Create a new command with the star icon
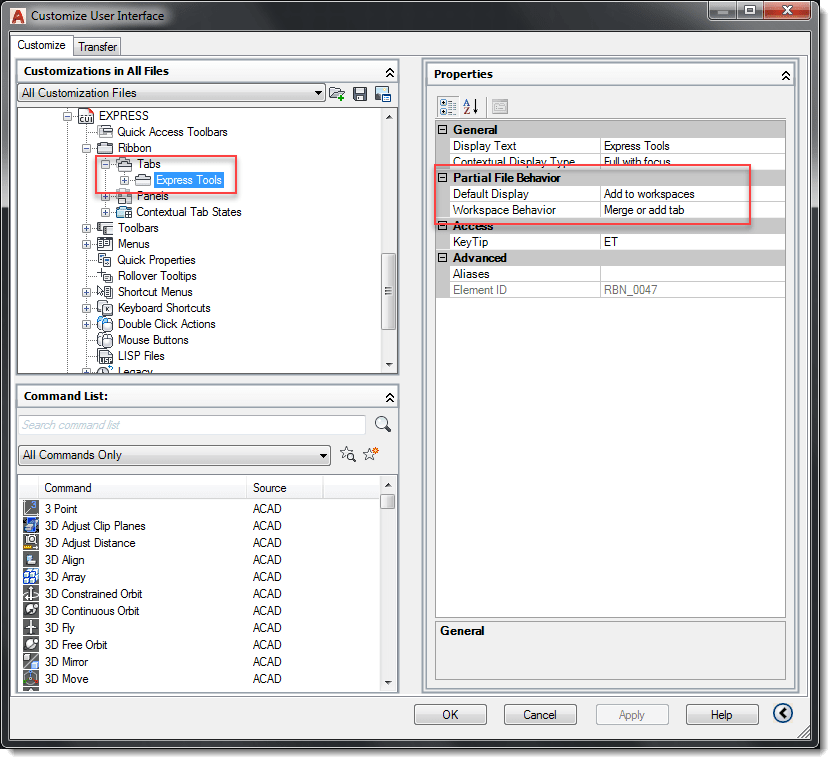The image size is (835, 764). [368, 453]
